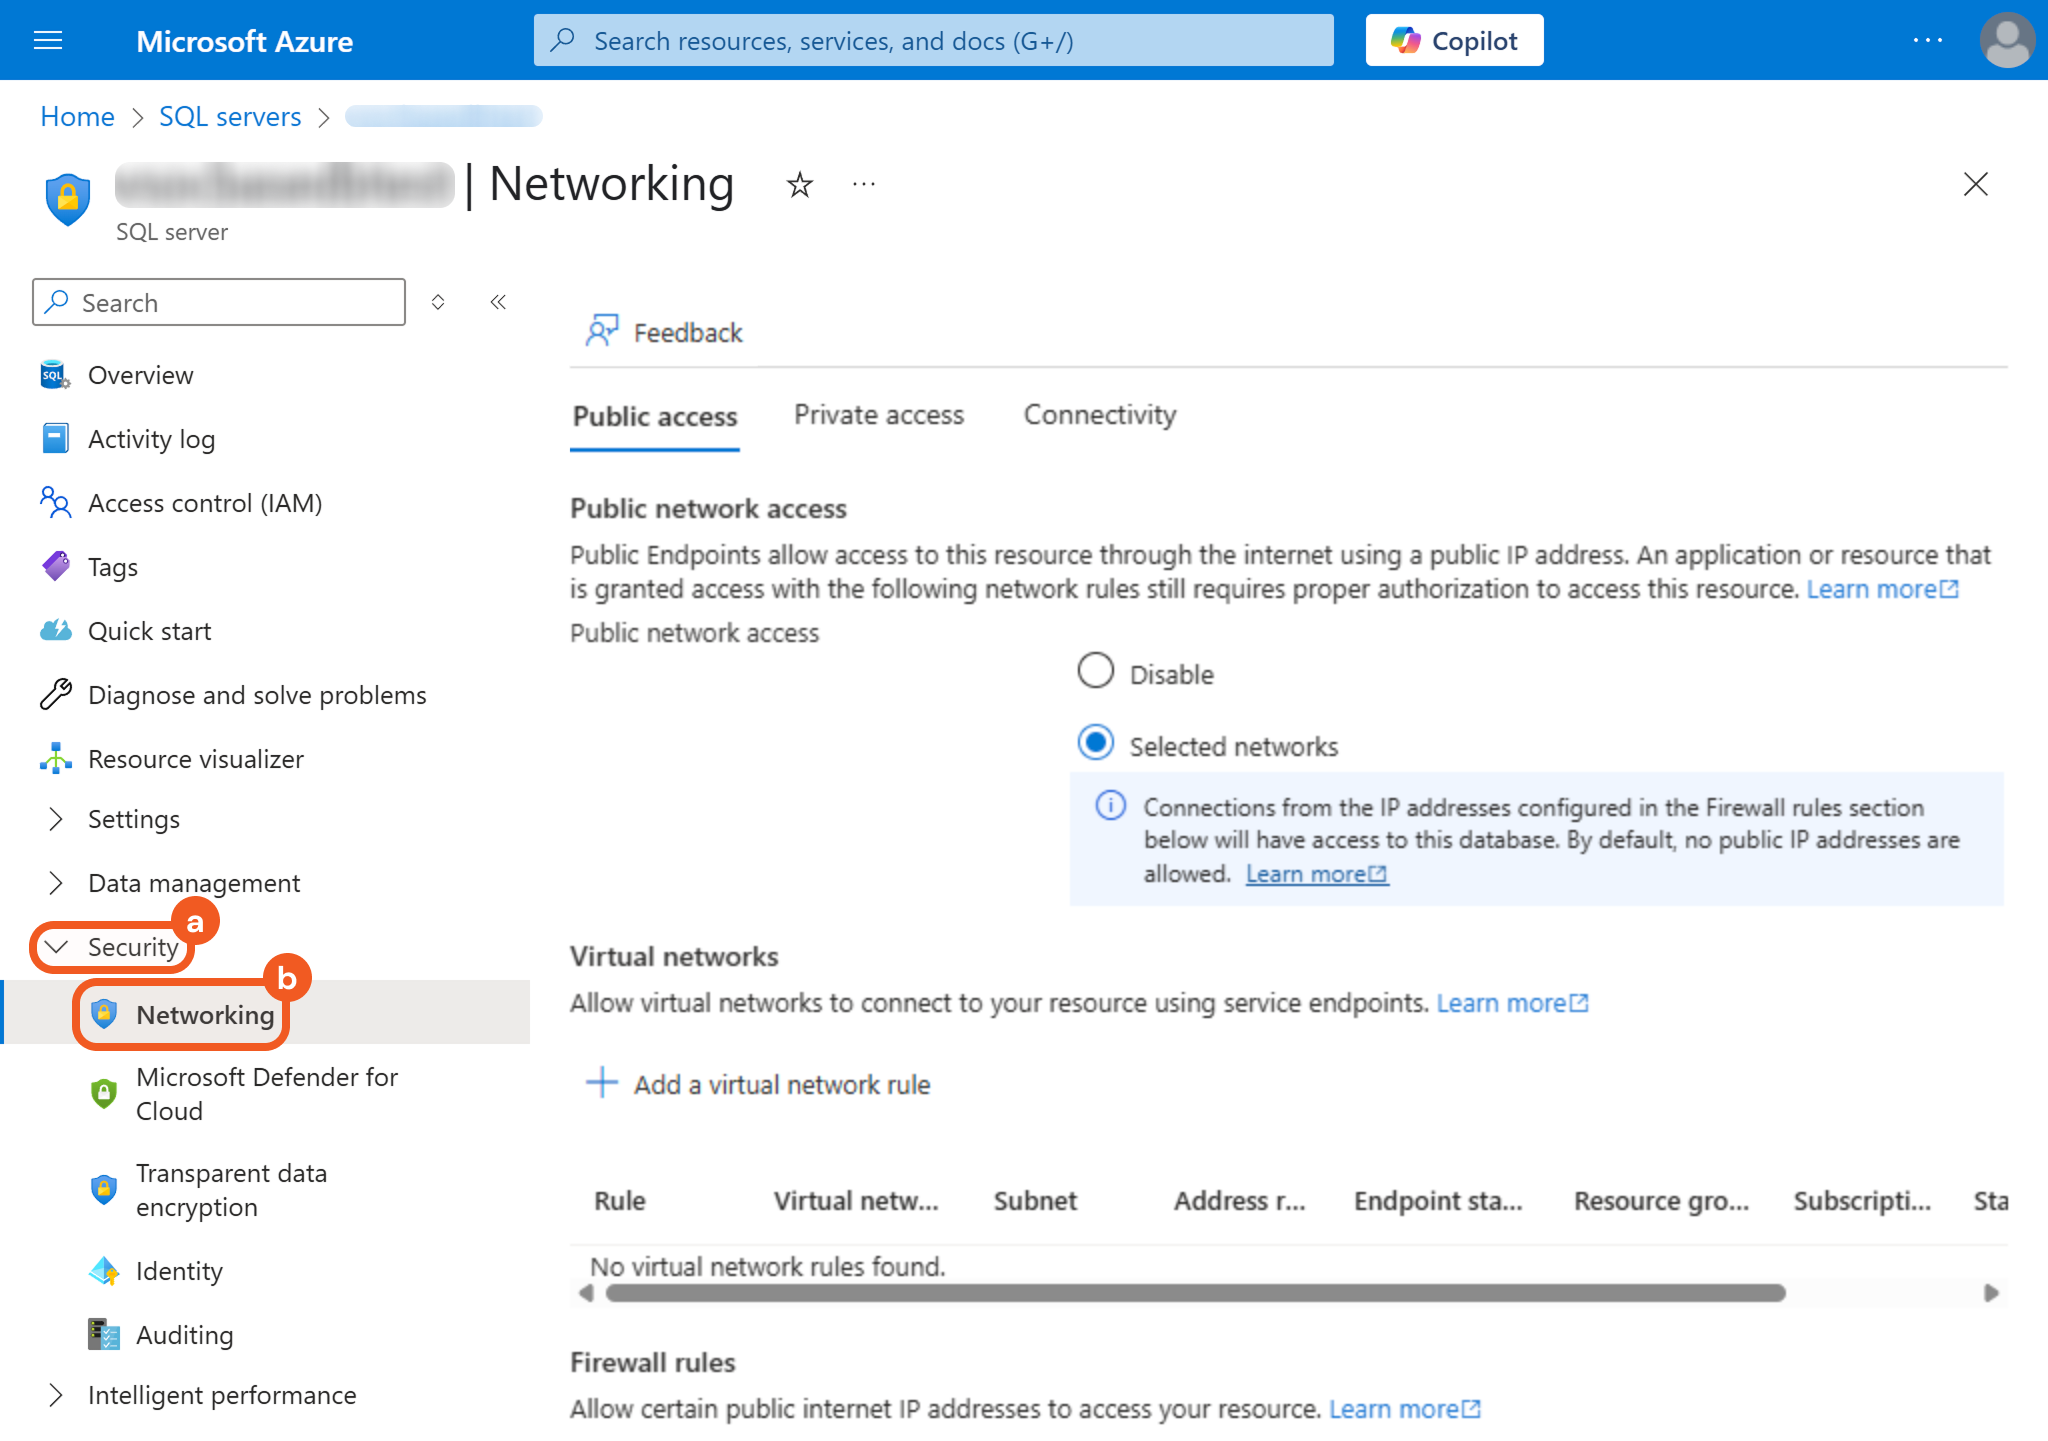Screen dimensions: 2048x1441
Task: Click the virtual networks horizontal scrollbar
Action: point(1195,1293)
